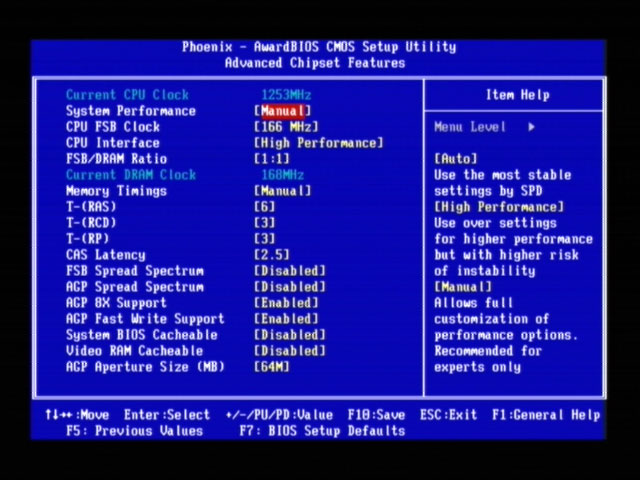Click the CPU Interface label

pos(113,143)
